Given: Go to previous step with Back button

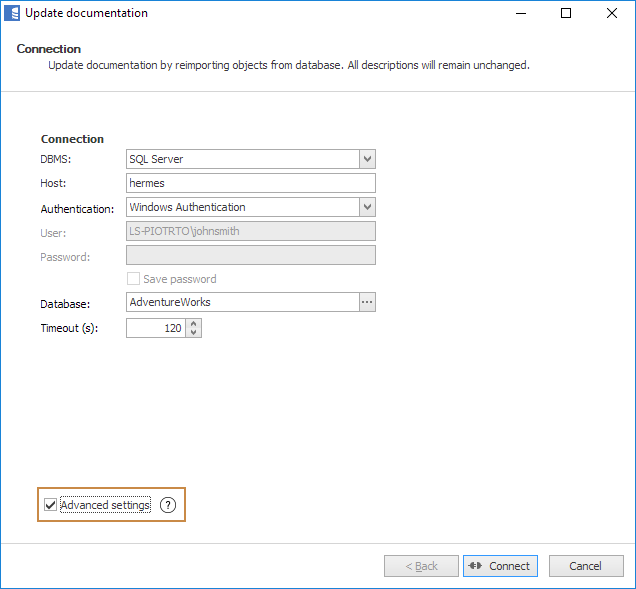Looking at the screenshot, I should click(421, 566).
